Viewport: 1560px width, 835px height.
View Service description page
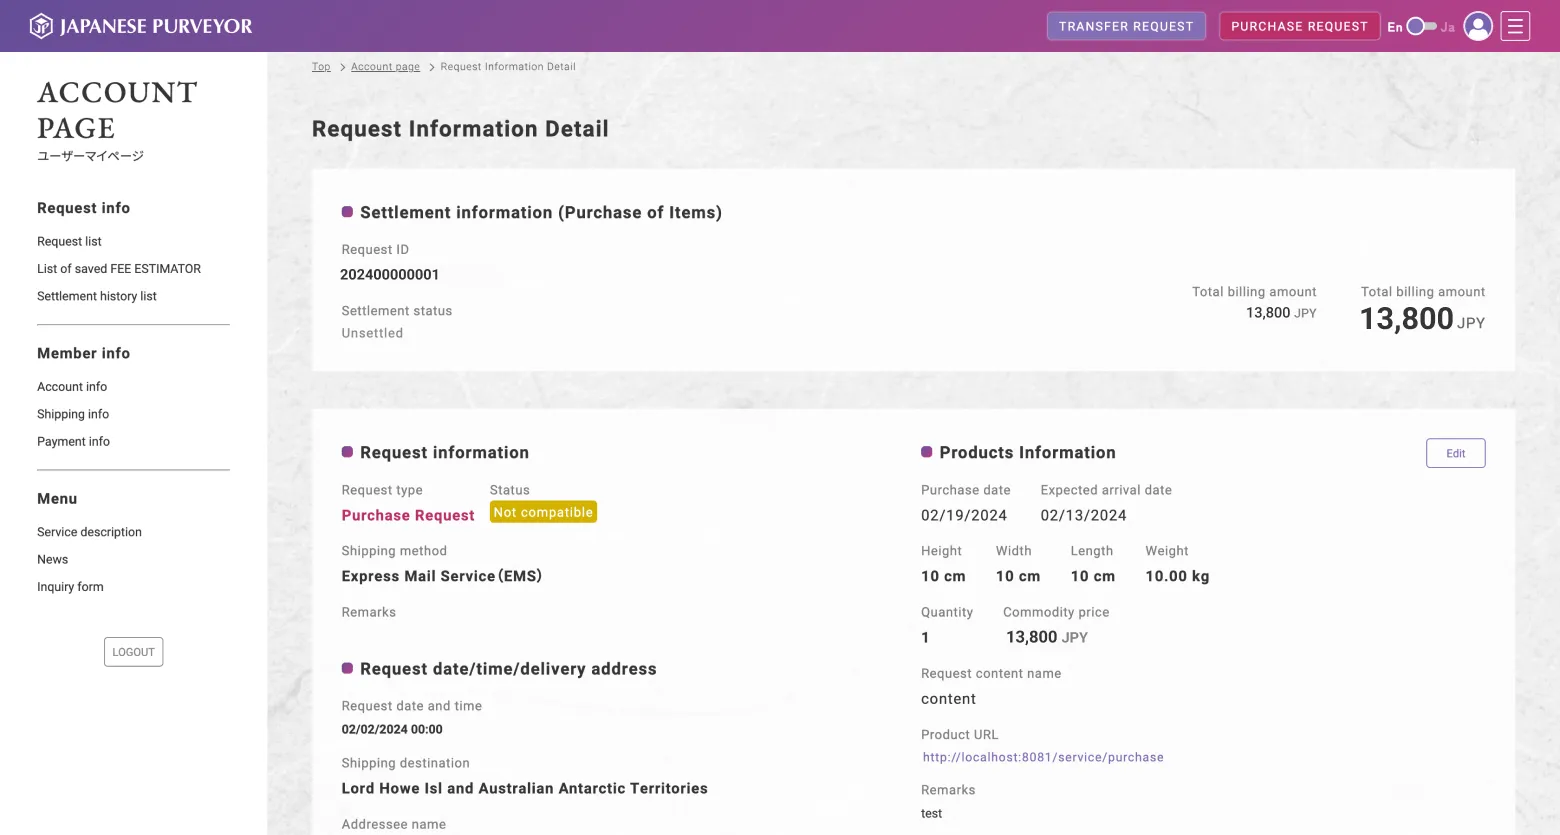(89, 532)
